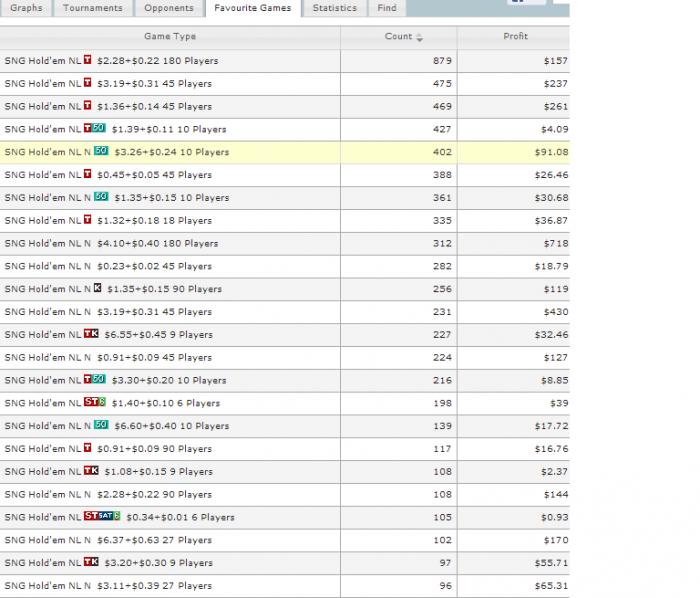Click the Count column header label
700x598 pixels.
click(x=398, y=37)
